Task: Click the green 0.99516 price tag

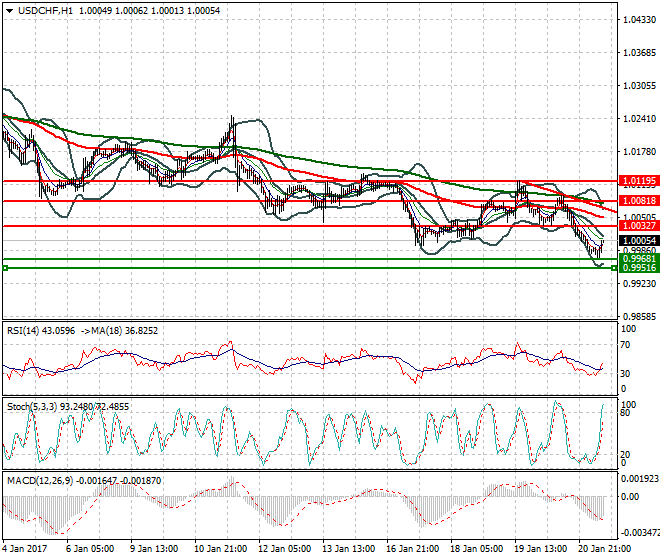Action: 637,268
